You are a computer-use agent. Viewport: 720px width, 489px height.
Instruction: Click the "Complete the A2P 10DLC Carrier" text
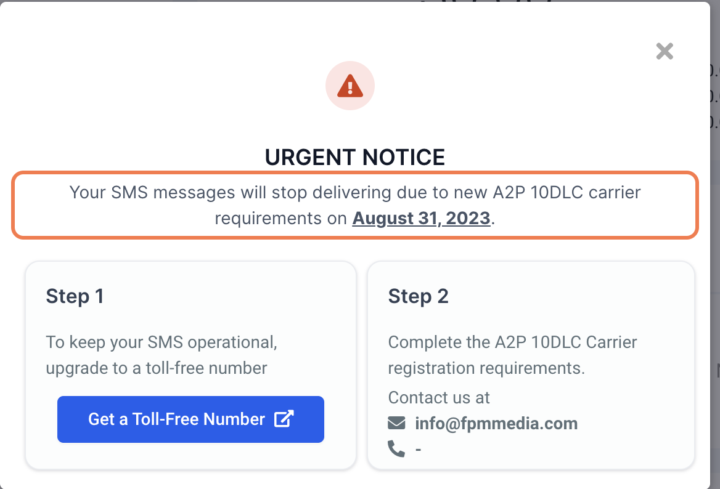(x=512, y=342)
